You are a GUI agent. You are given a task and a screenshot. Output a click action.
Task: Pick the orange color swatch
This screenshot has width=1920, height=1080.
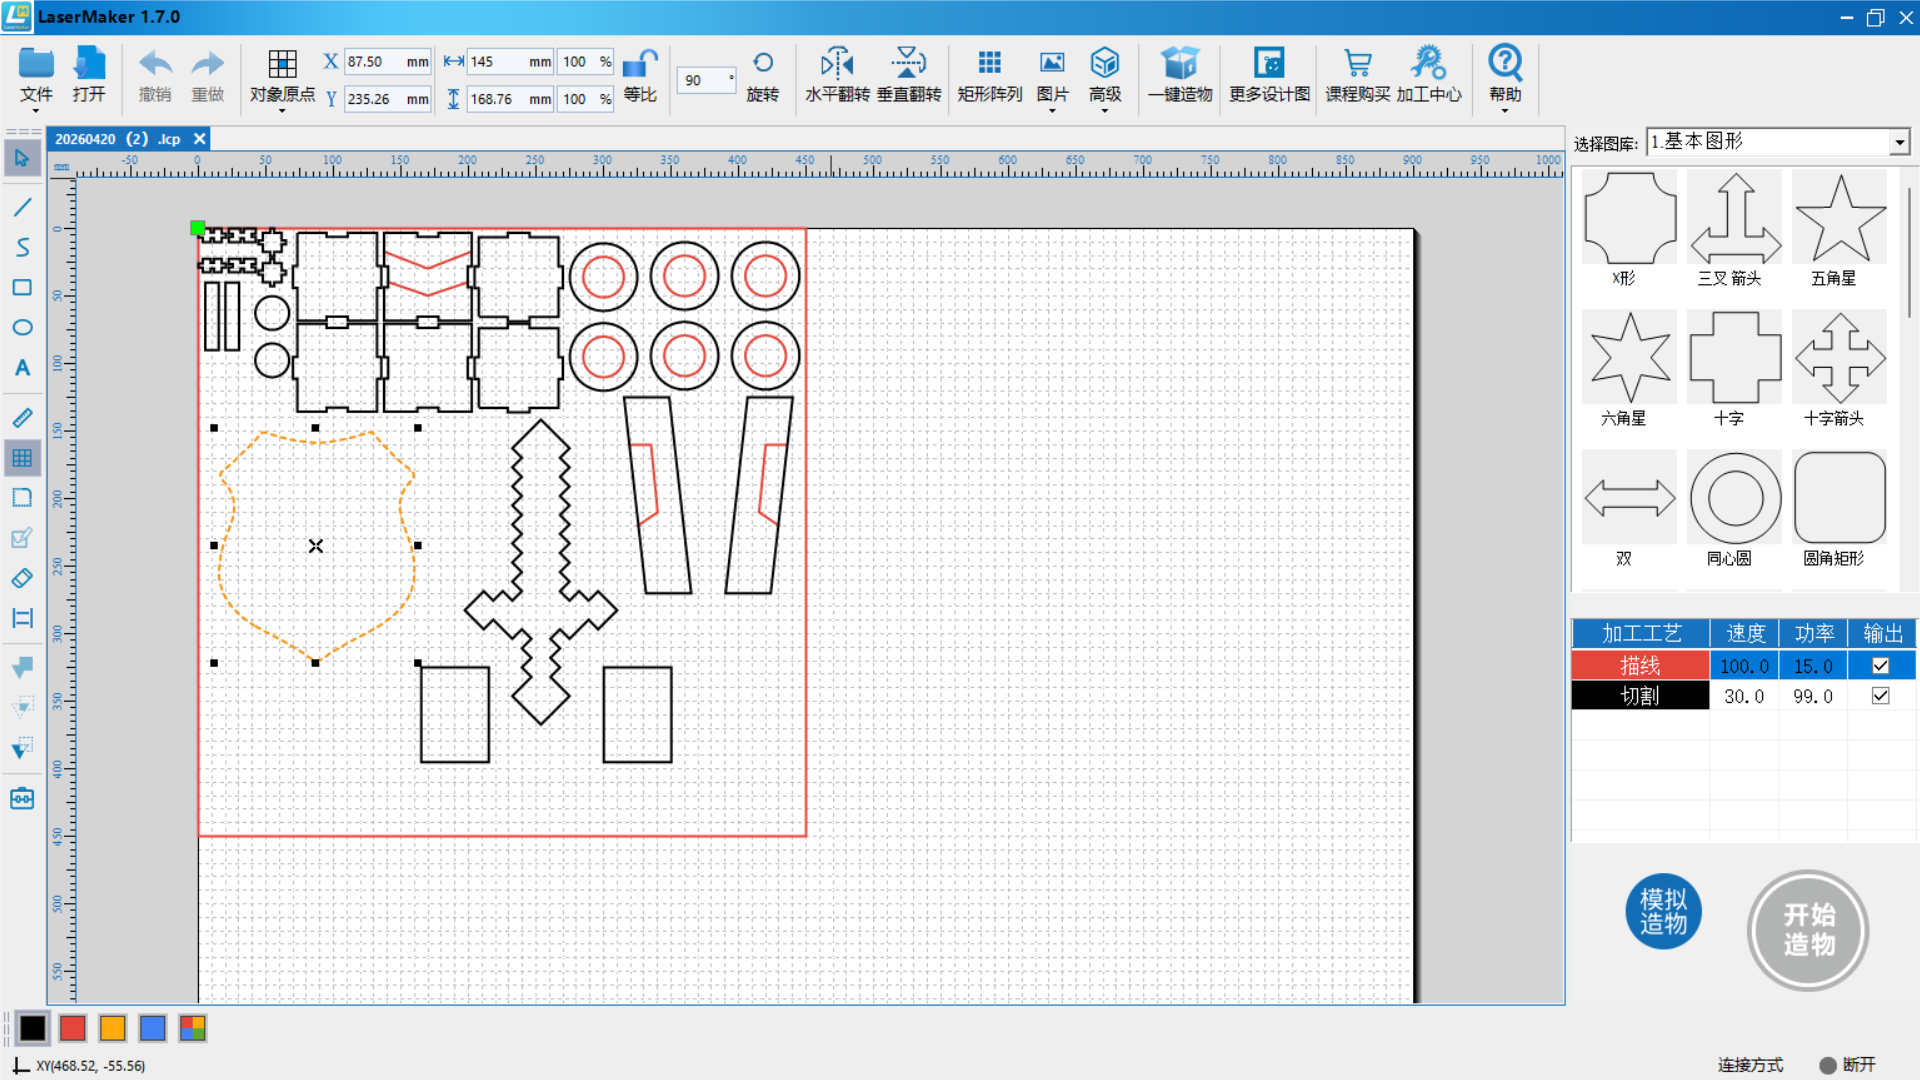pos(112,1028)
